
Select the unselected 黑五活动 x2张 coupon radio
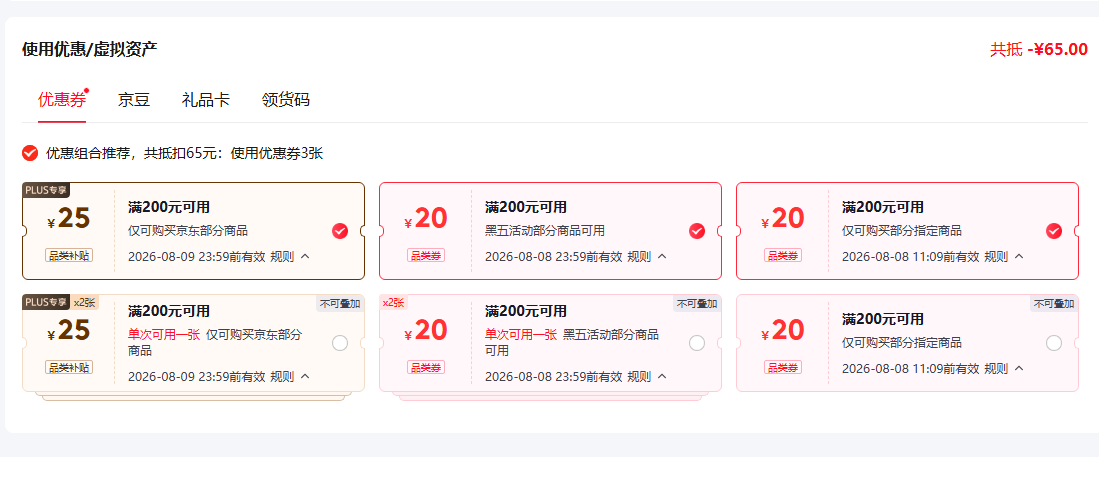pyautogui.click(x=697, y=343)
